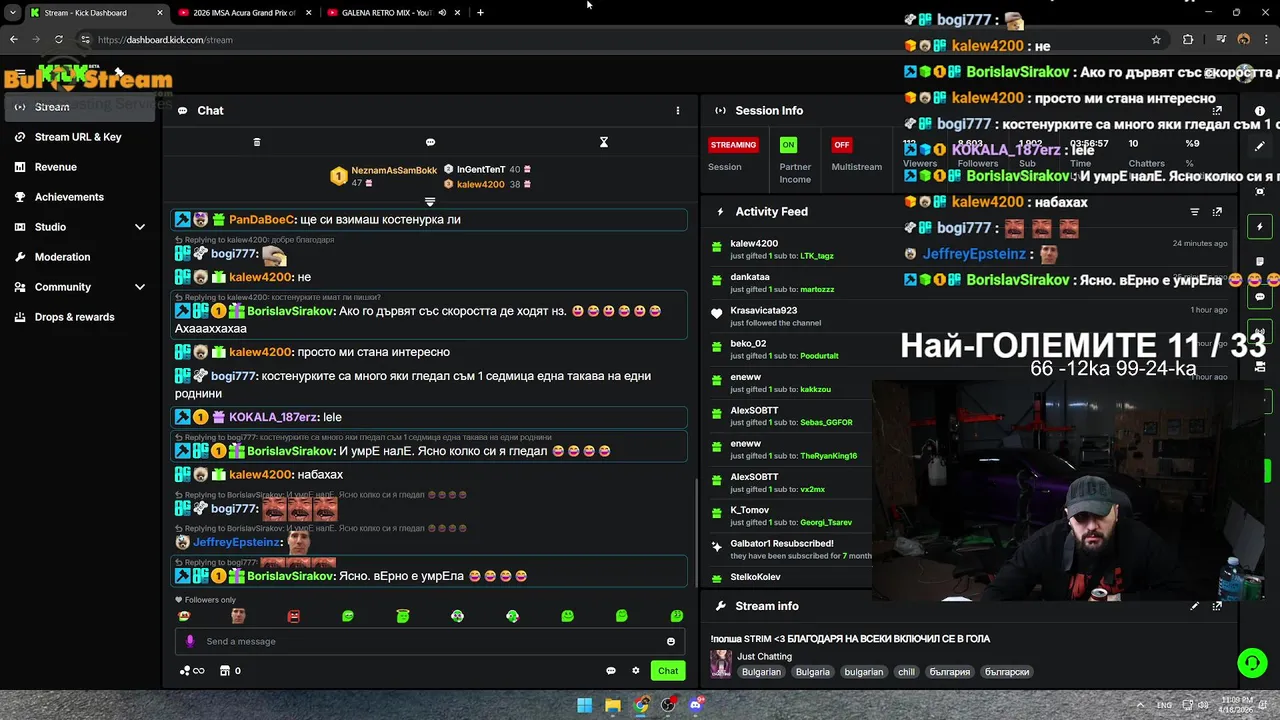Viewport: 1280px width, 720px height.
Task: Open a new browser tab
Action: (x=480, y=13)
